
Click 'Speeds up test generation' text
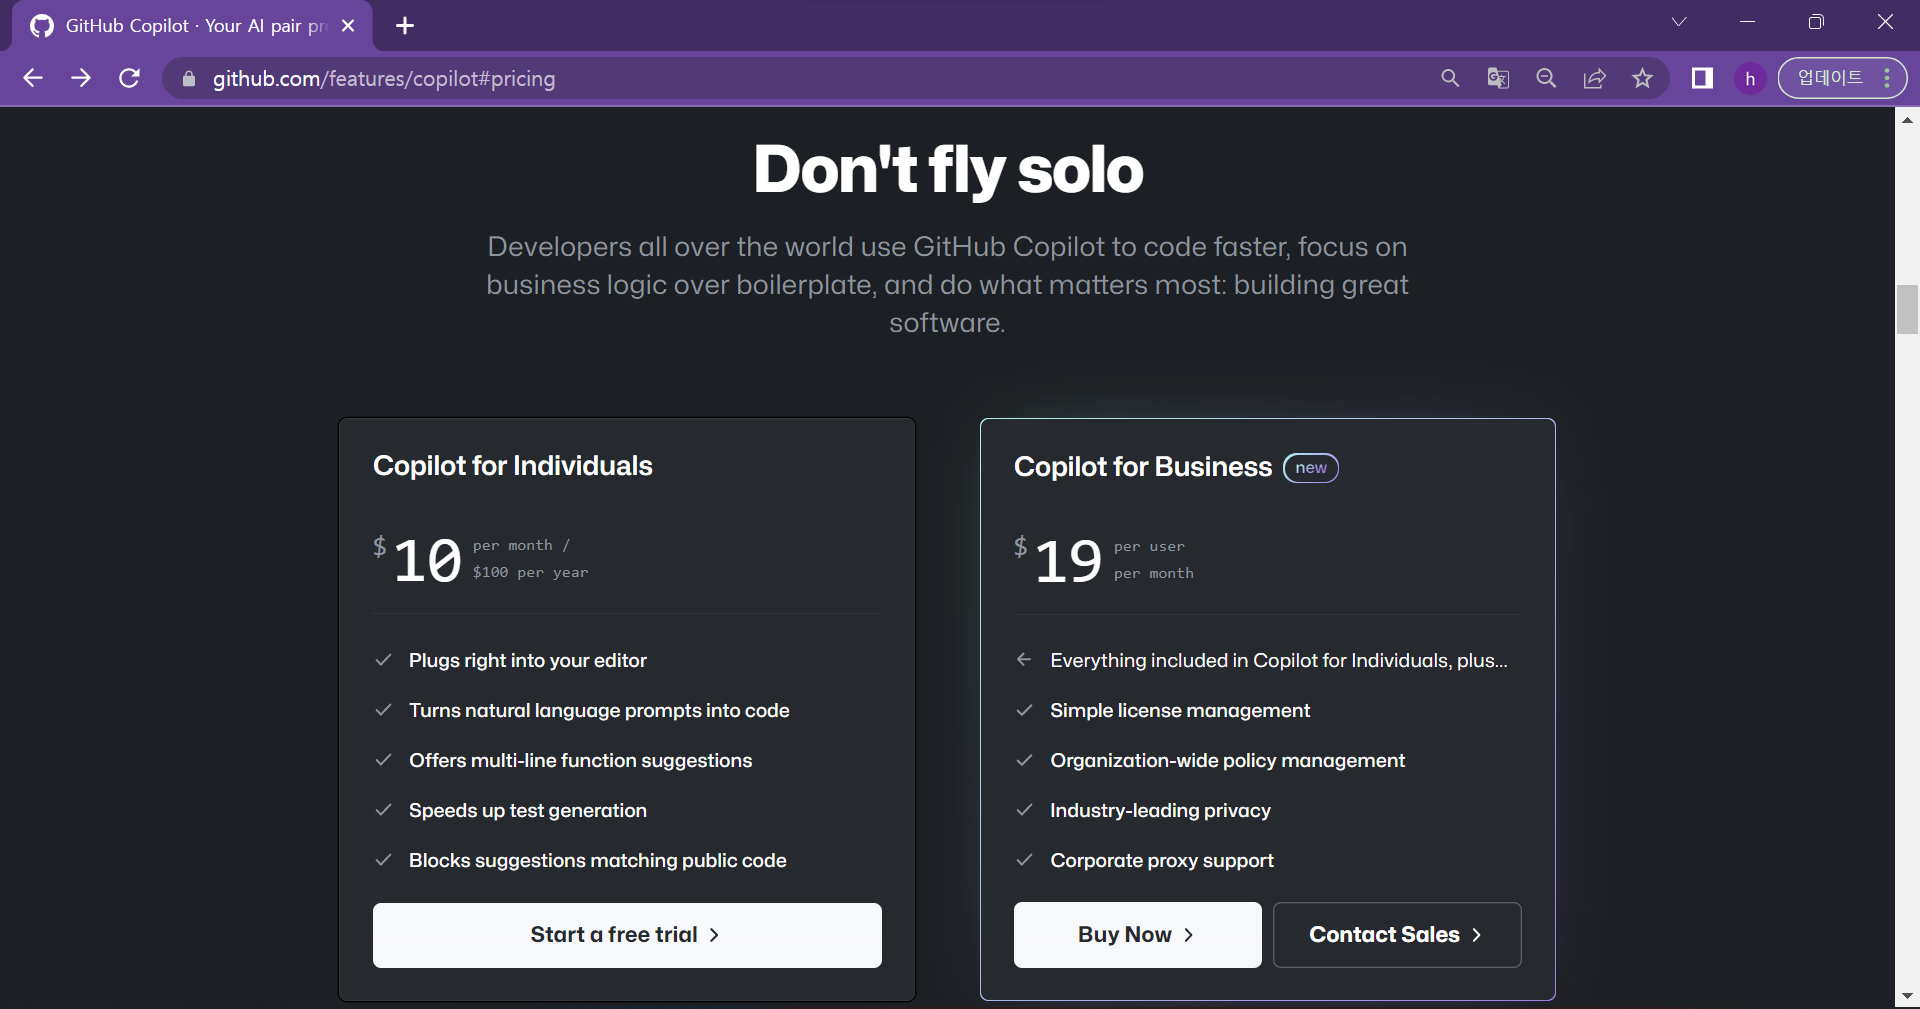(528, 811)
